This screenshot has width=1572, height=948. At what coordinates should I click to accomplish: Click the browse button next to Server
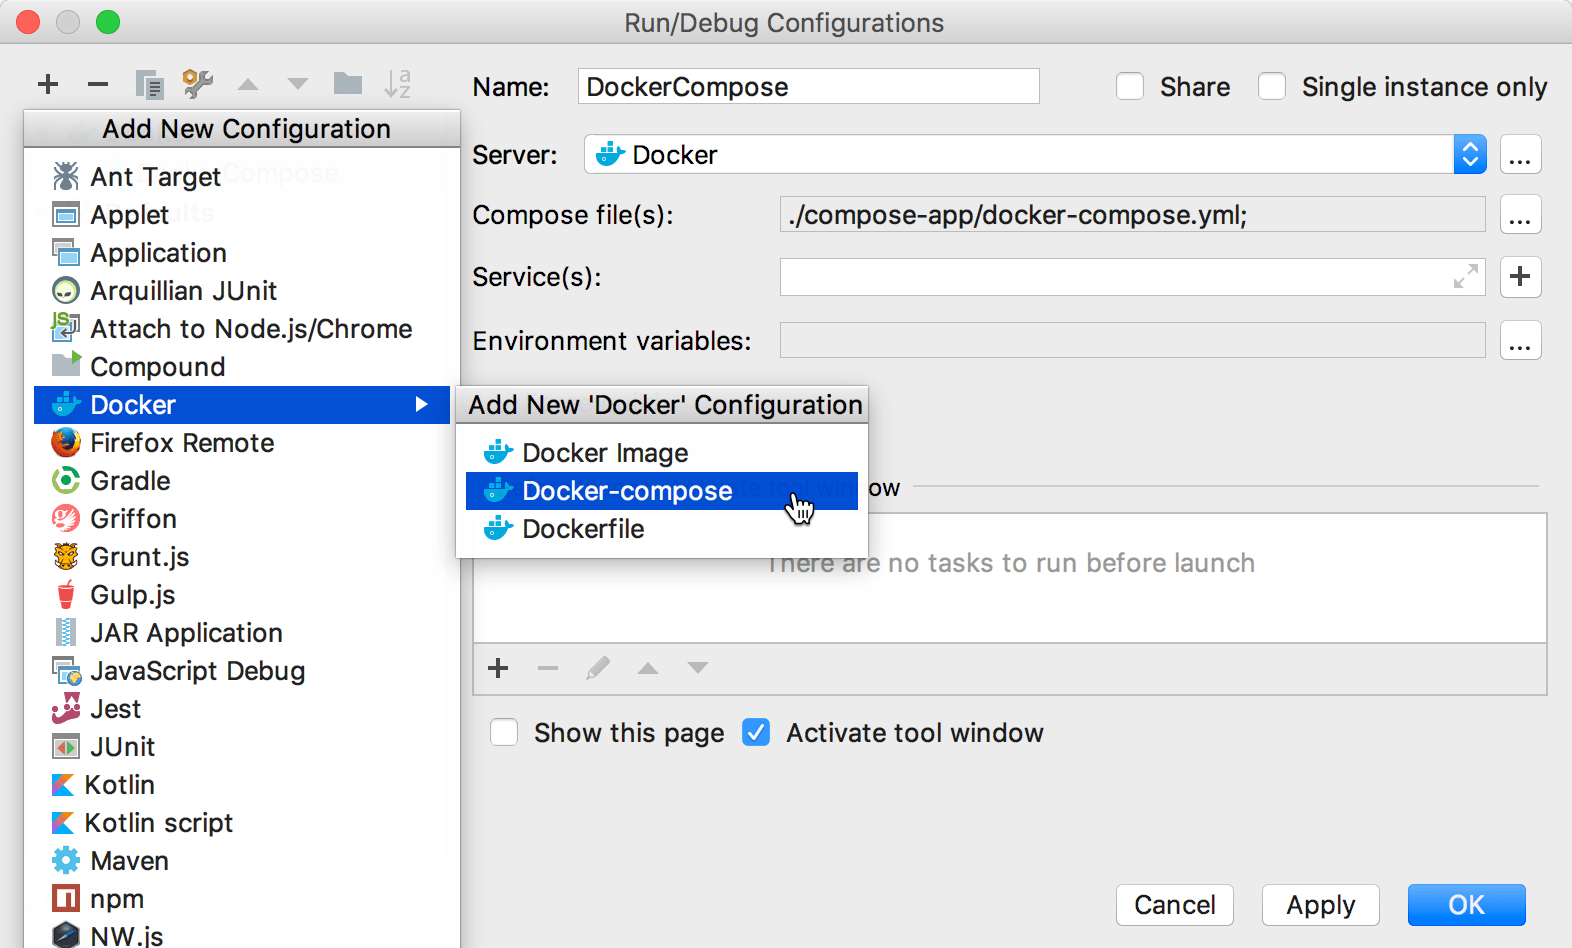[x=1520, y=155]
